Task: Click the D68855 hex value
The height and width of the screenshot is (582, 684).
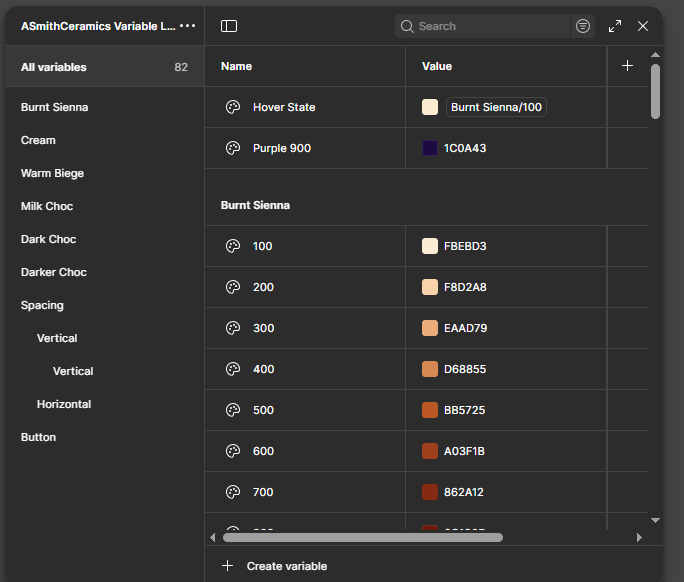Action: pos(465,369)
